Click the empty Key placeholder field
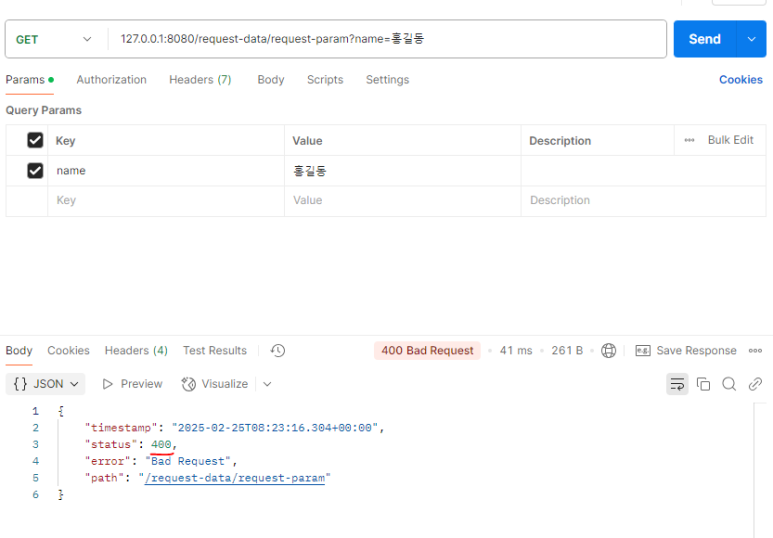Image resolution: width=773 pixels, height=538 pixels. pyautogui.click(x=166, y=200)
